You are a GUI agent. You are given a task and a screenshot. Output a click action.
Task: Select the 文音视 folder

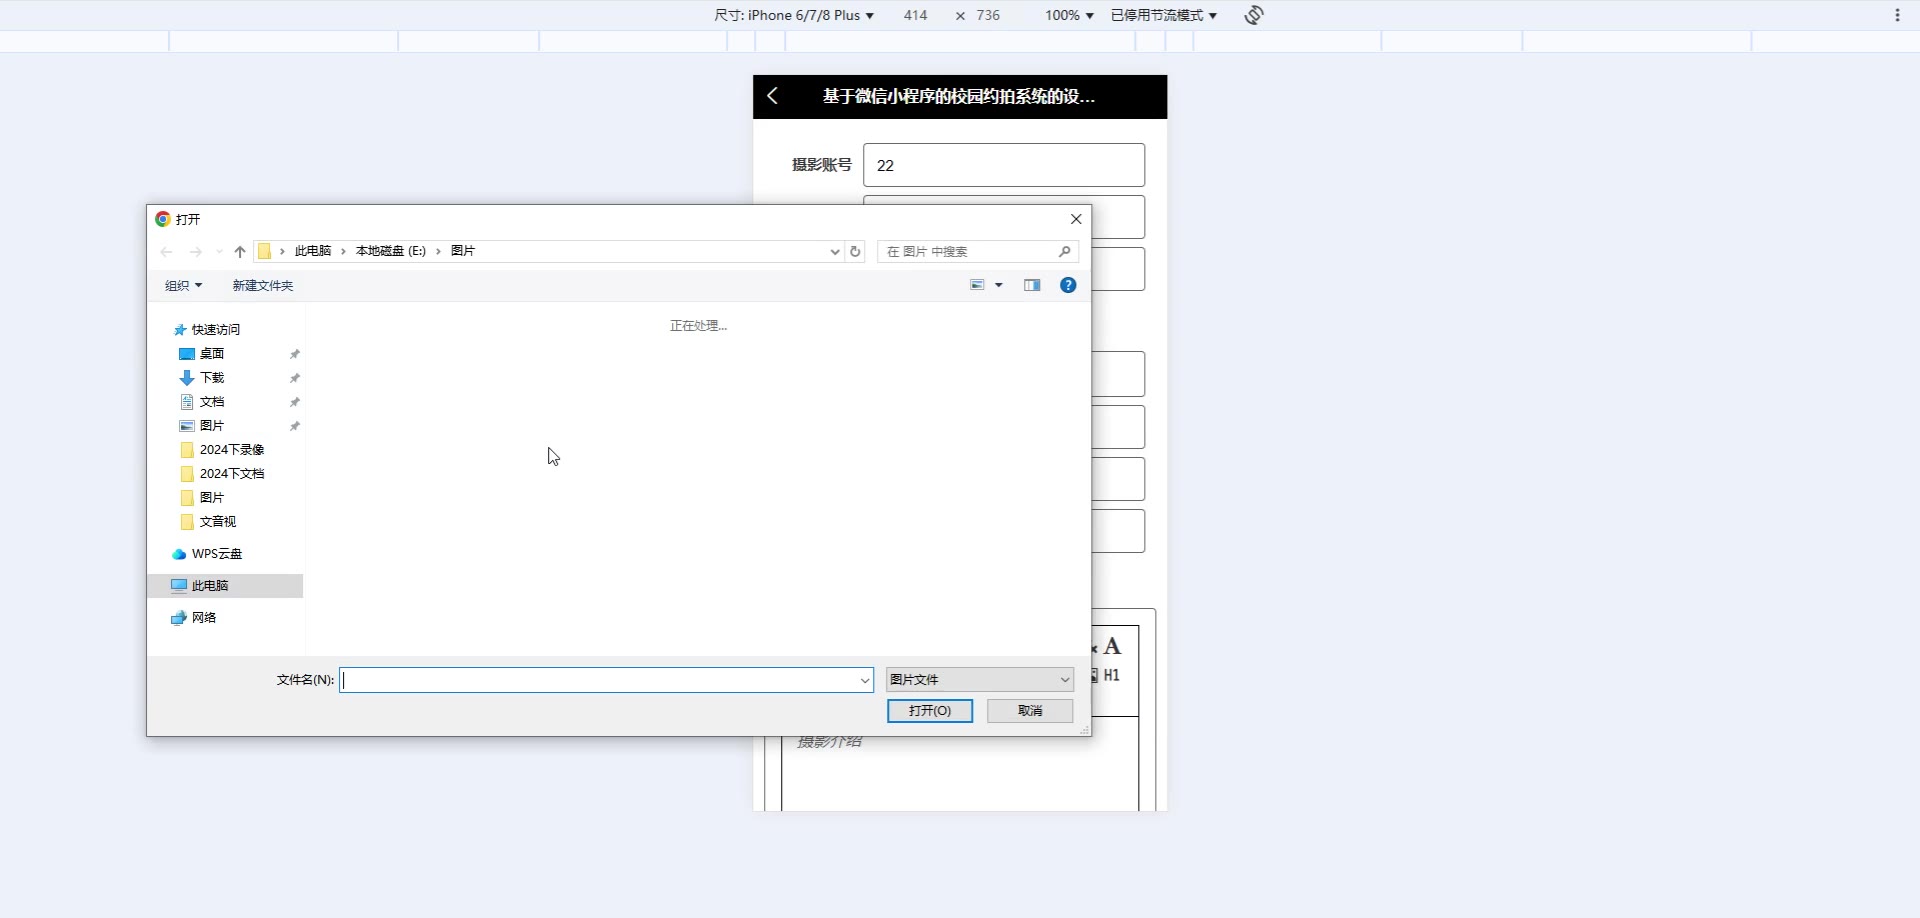coord(217,522)
